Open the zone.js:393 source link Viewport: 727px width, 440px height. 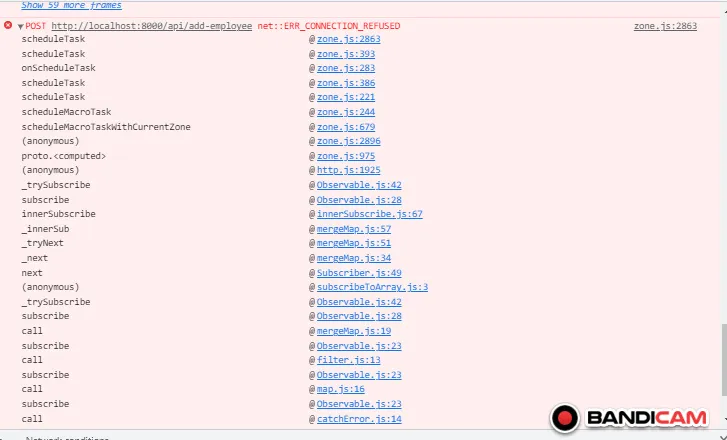pyautogui.click(x=346, y=54)
